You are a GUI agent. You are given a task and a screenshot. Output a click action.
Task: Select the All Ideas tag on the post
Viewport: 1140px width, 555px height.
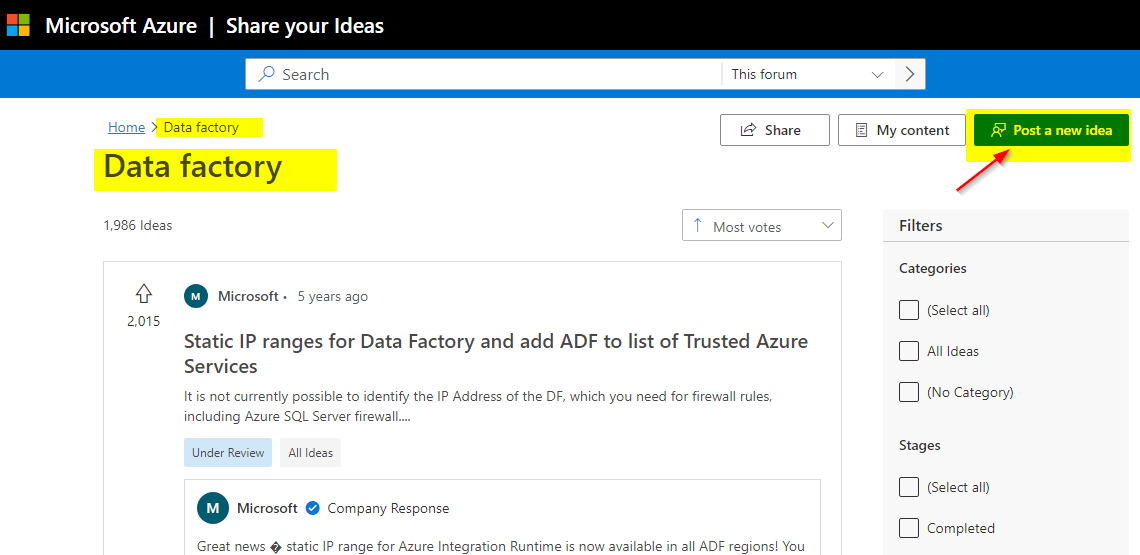310,452
